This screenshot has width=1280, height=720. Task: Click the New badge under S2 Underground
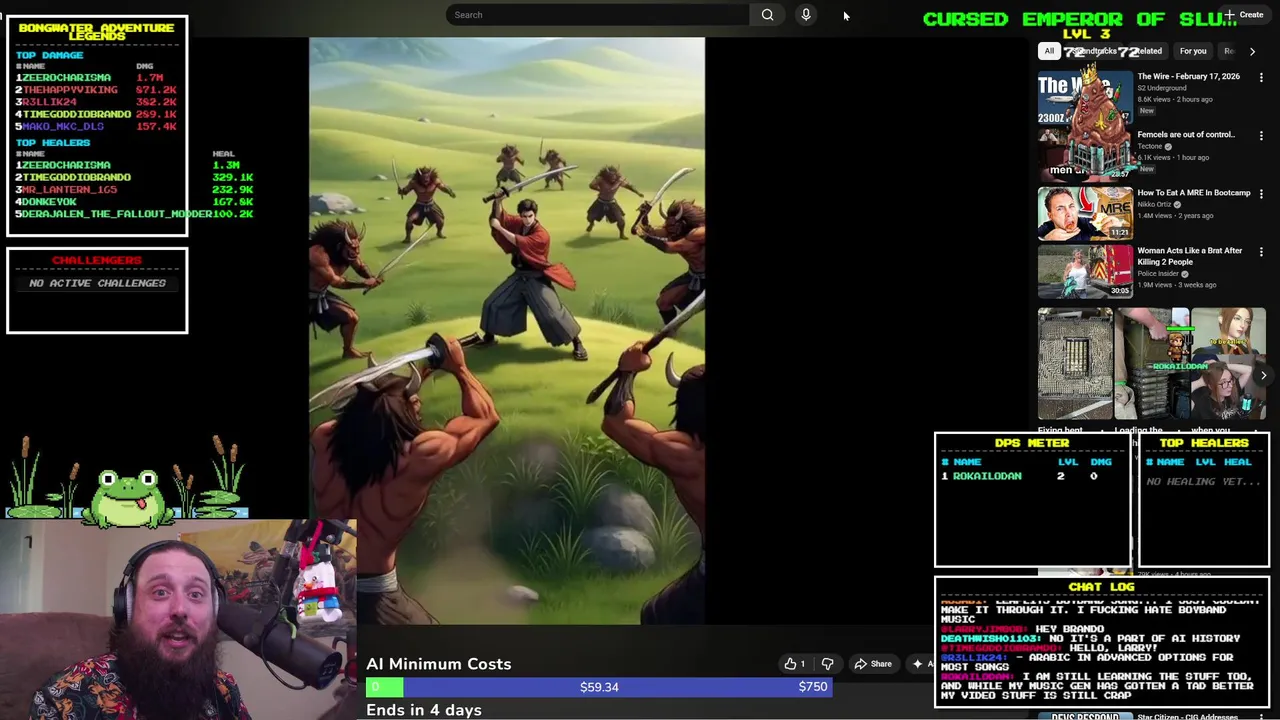(1146, 111)
